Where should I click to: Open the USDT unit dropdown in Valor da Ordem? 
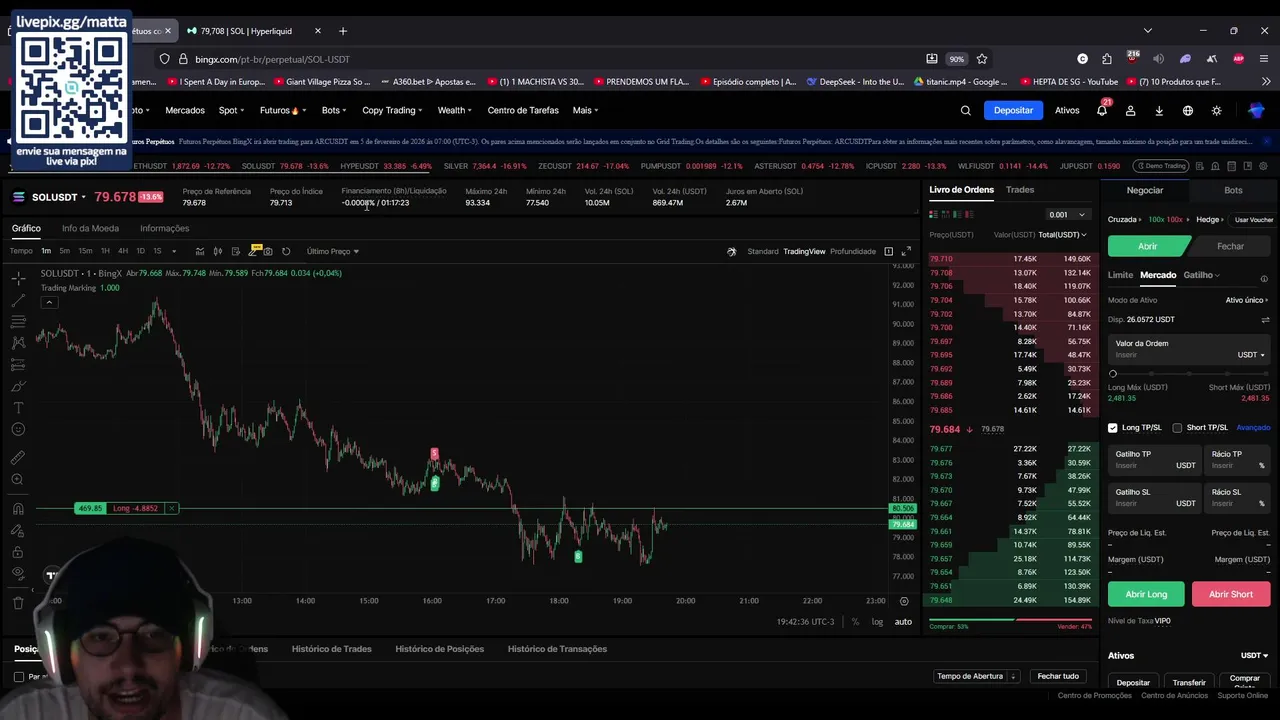coord(1251,355)
